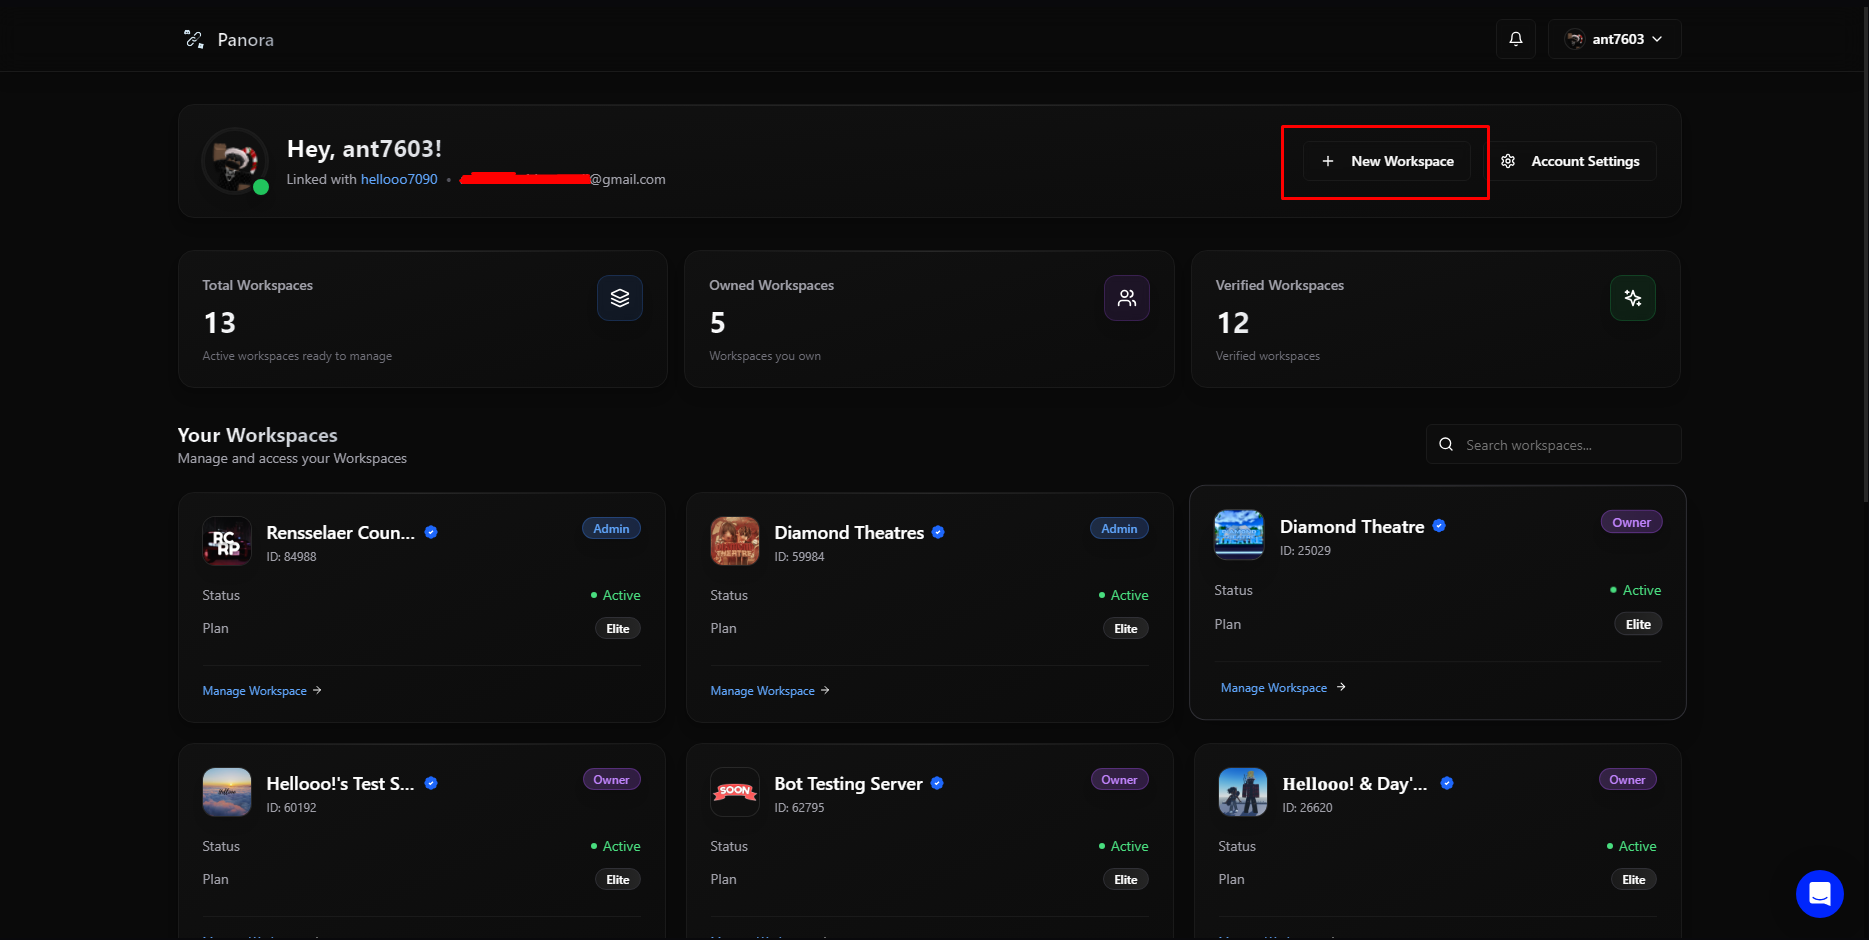The width and height of the screenshot is (1869, 940).
Task: Click the Verified Workspaces sparkle icon
Action: point(1633,298)
